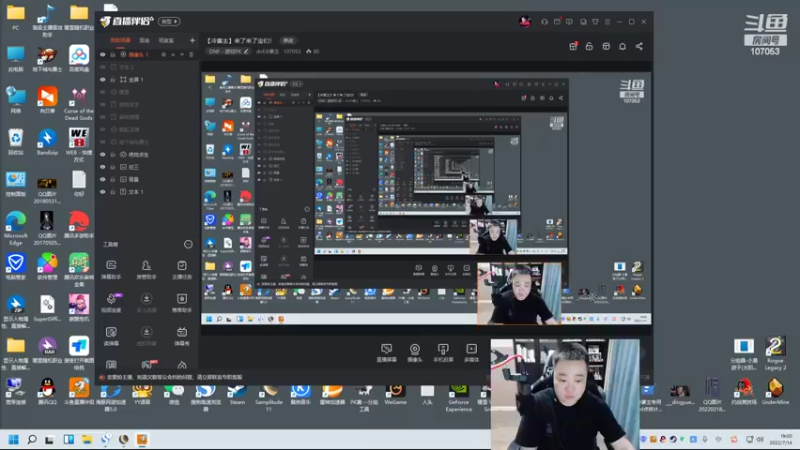The height and width of the screenshot is (450, 800).
Task: Toggle lock on the 全屏 1 source
Action: click(113, 80)
